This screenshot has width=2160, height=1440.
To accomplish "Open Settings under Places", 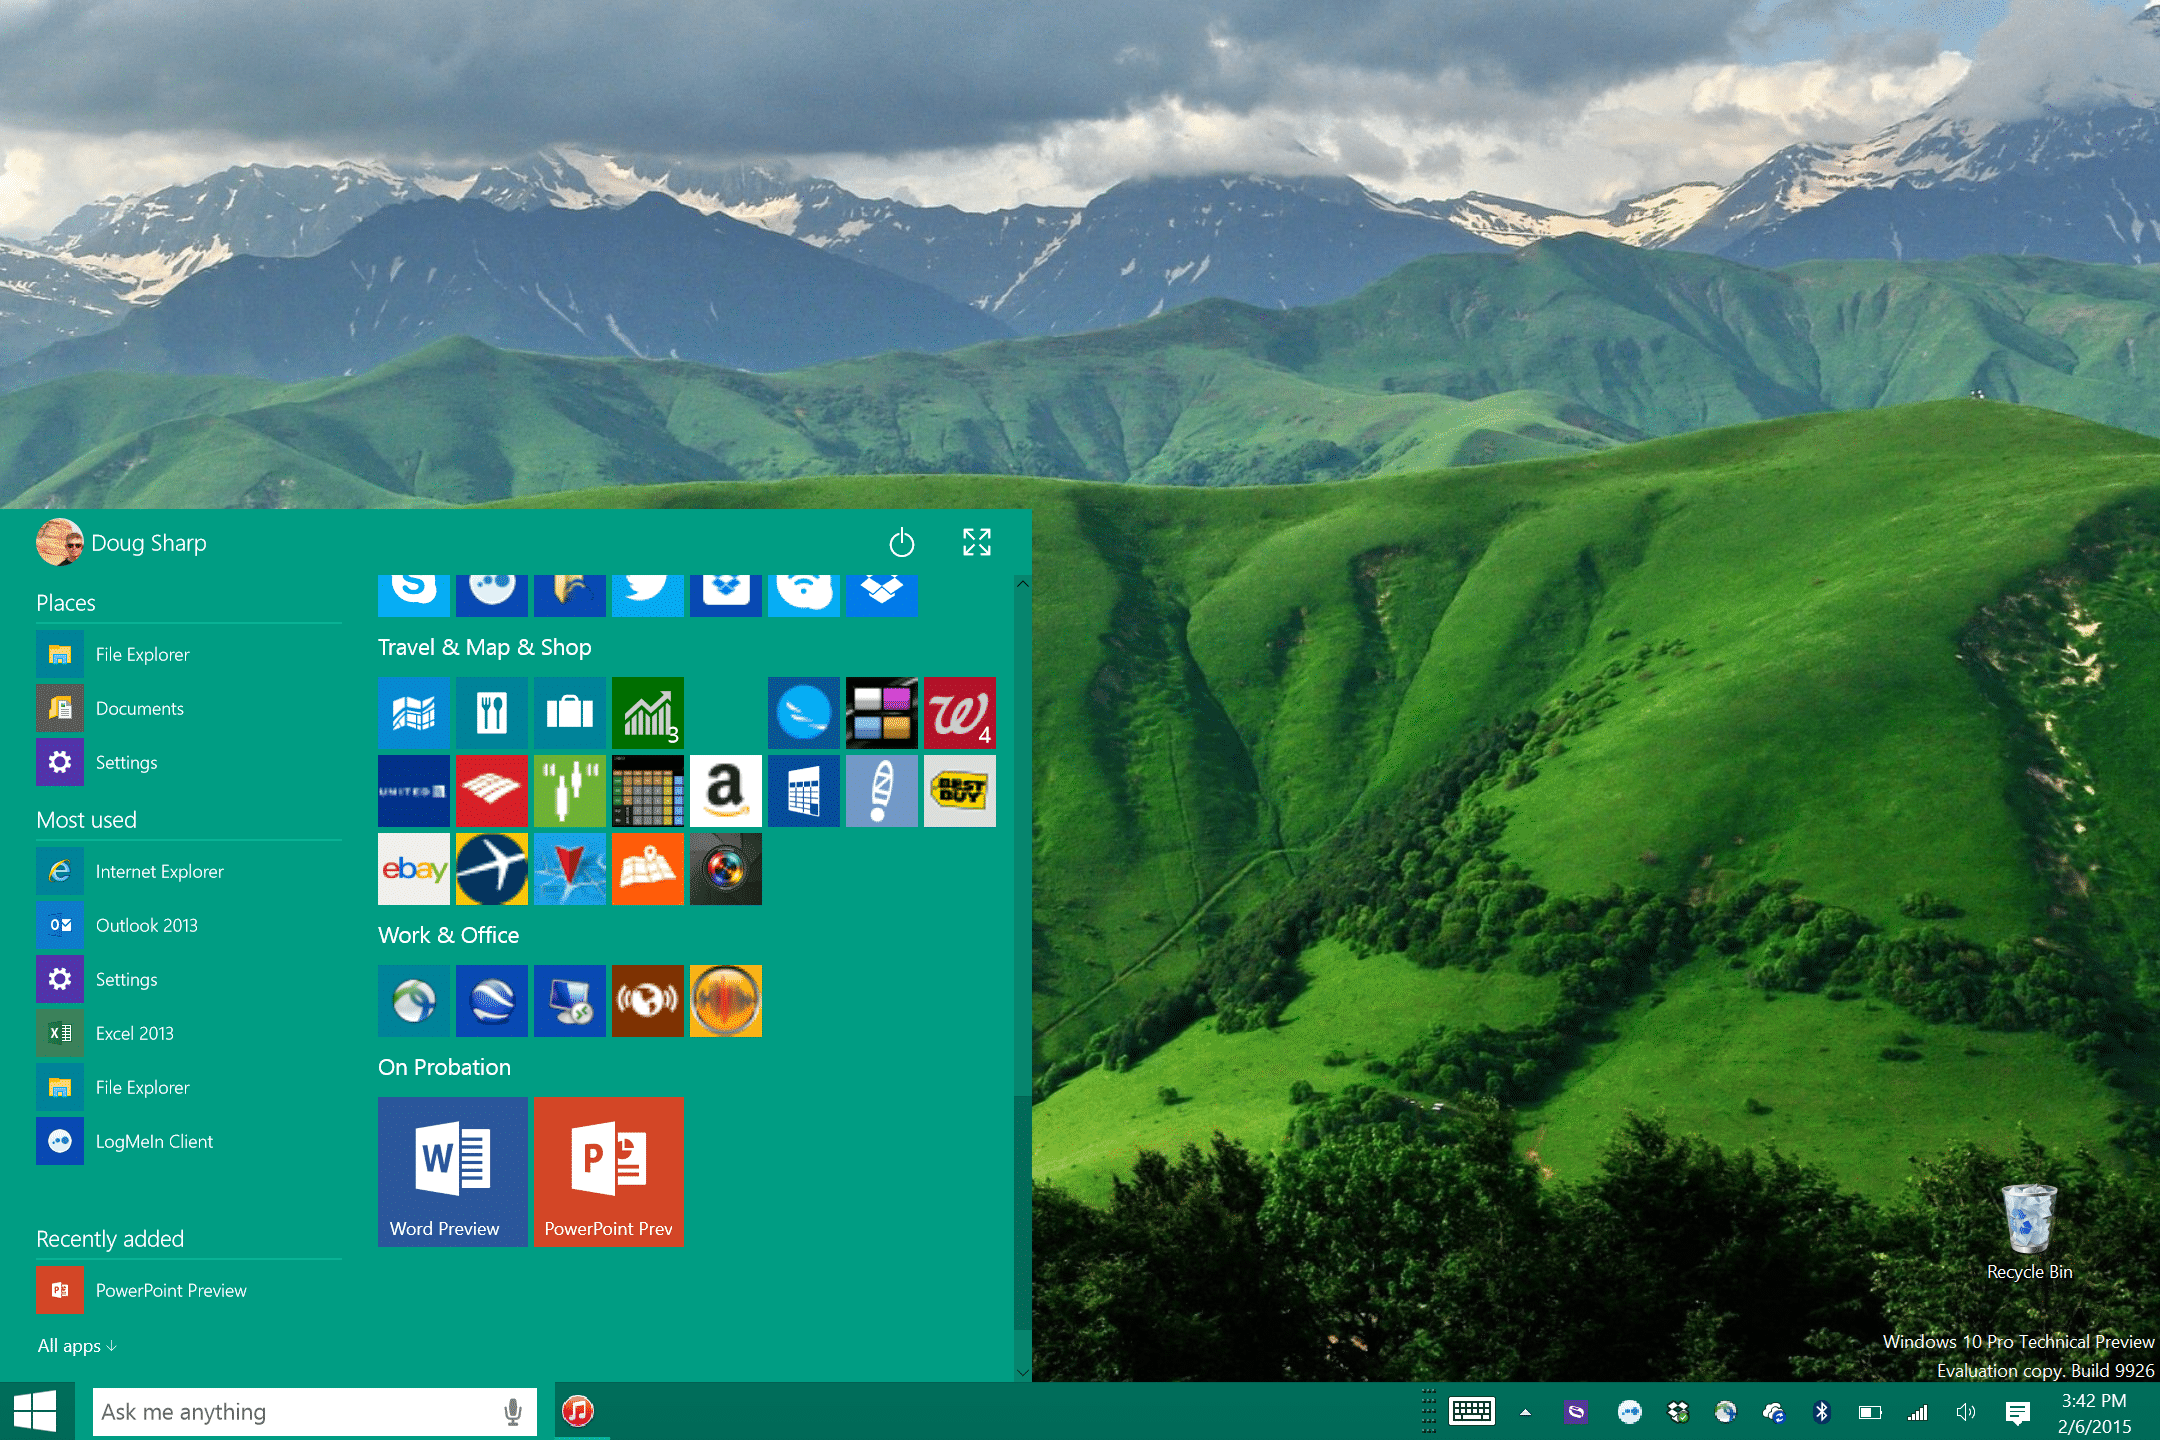I will pos(189,762).
